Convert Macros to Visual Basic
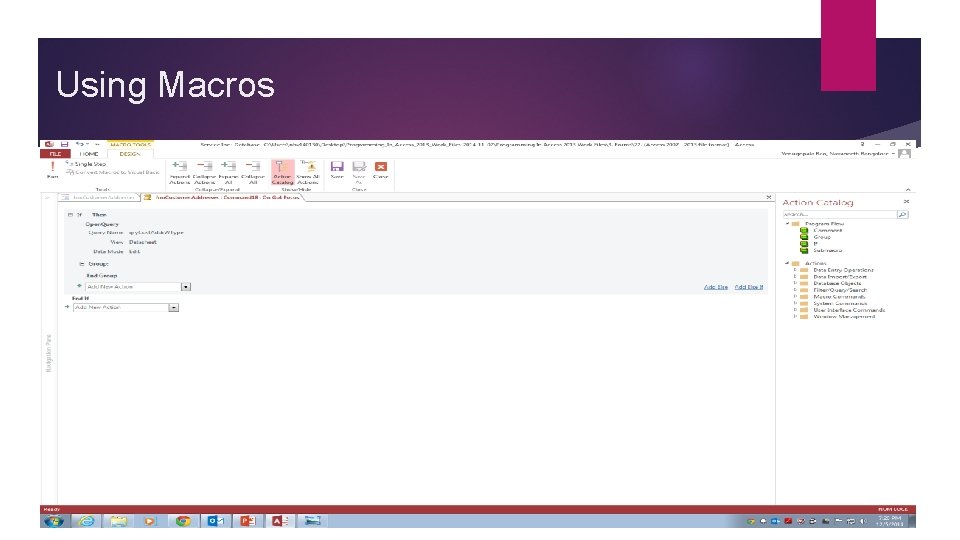 click(x=113, y=172)
